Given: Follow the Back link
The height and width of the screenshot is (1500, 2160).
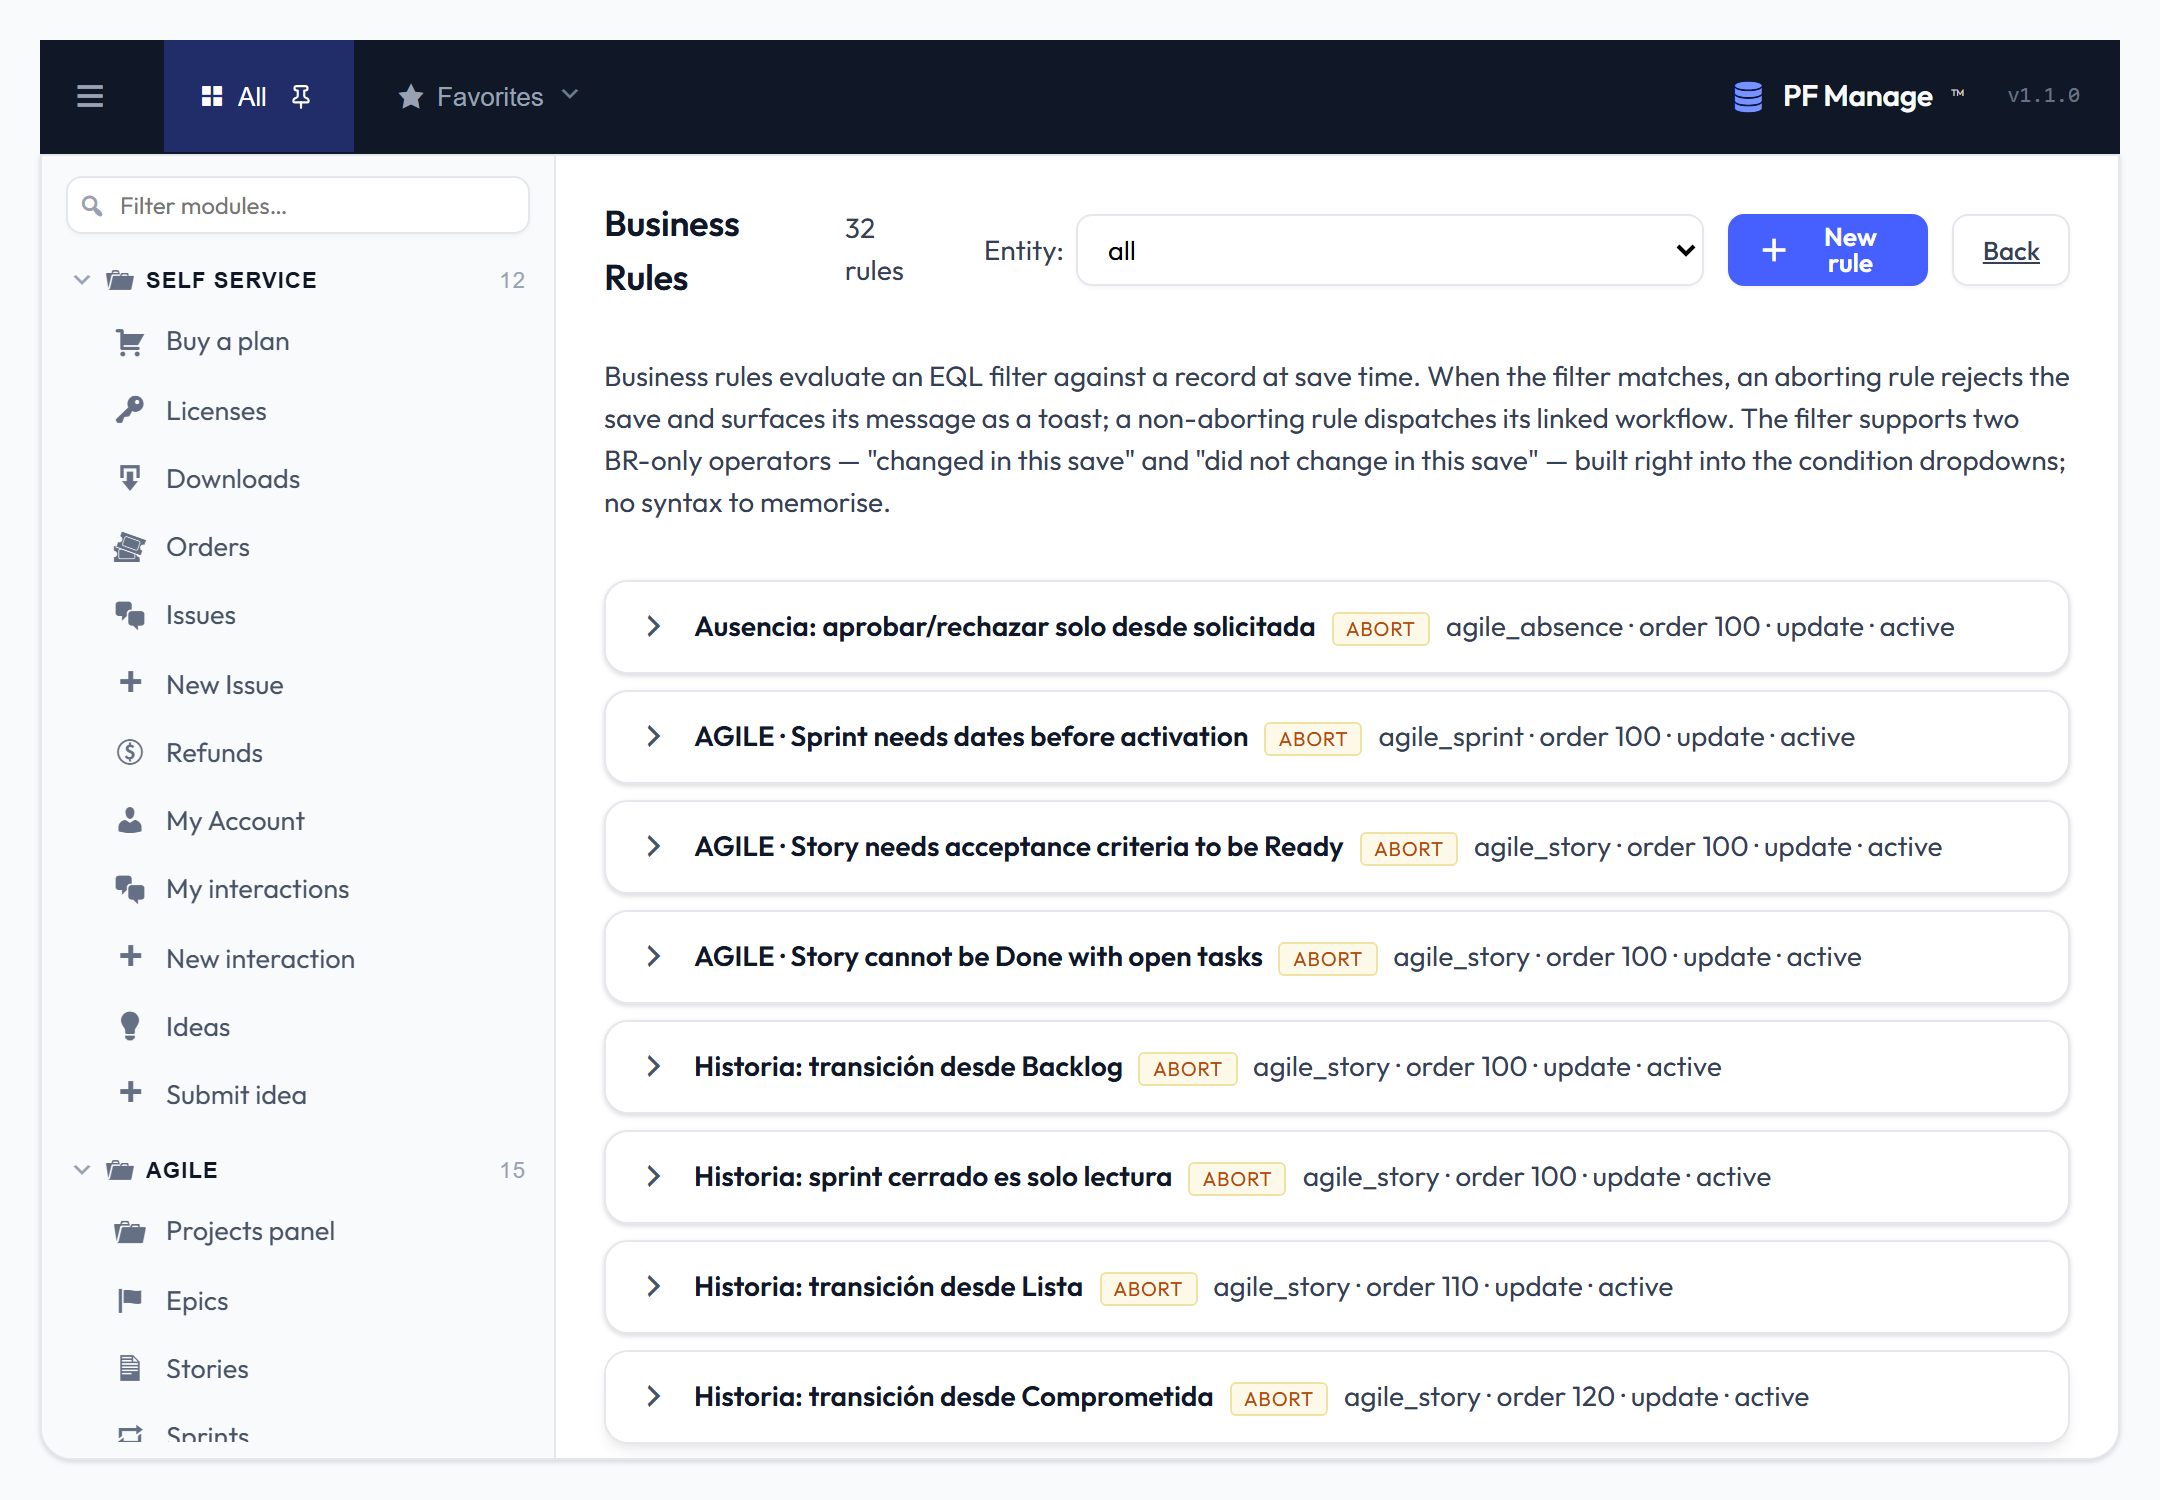Looking at the screenshot, I should click(2010, 251).
